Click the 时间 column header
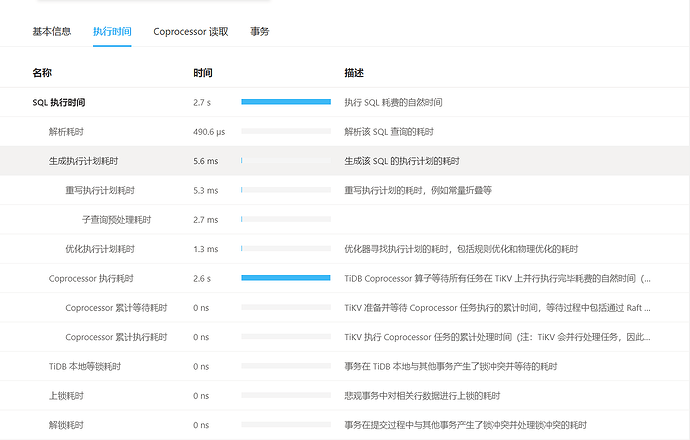Viewport: 690px width, 440px height. point(202,73)
